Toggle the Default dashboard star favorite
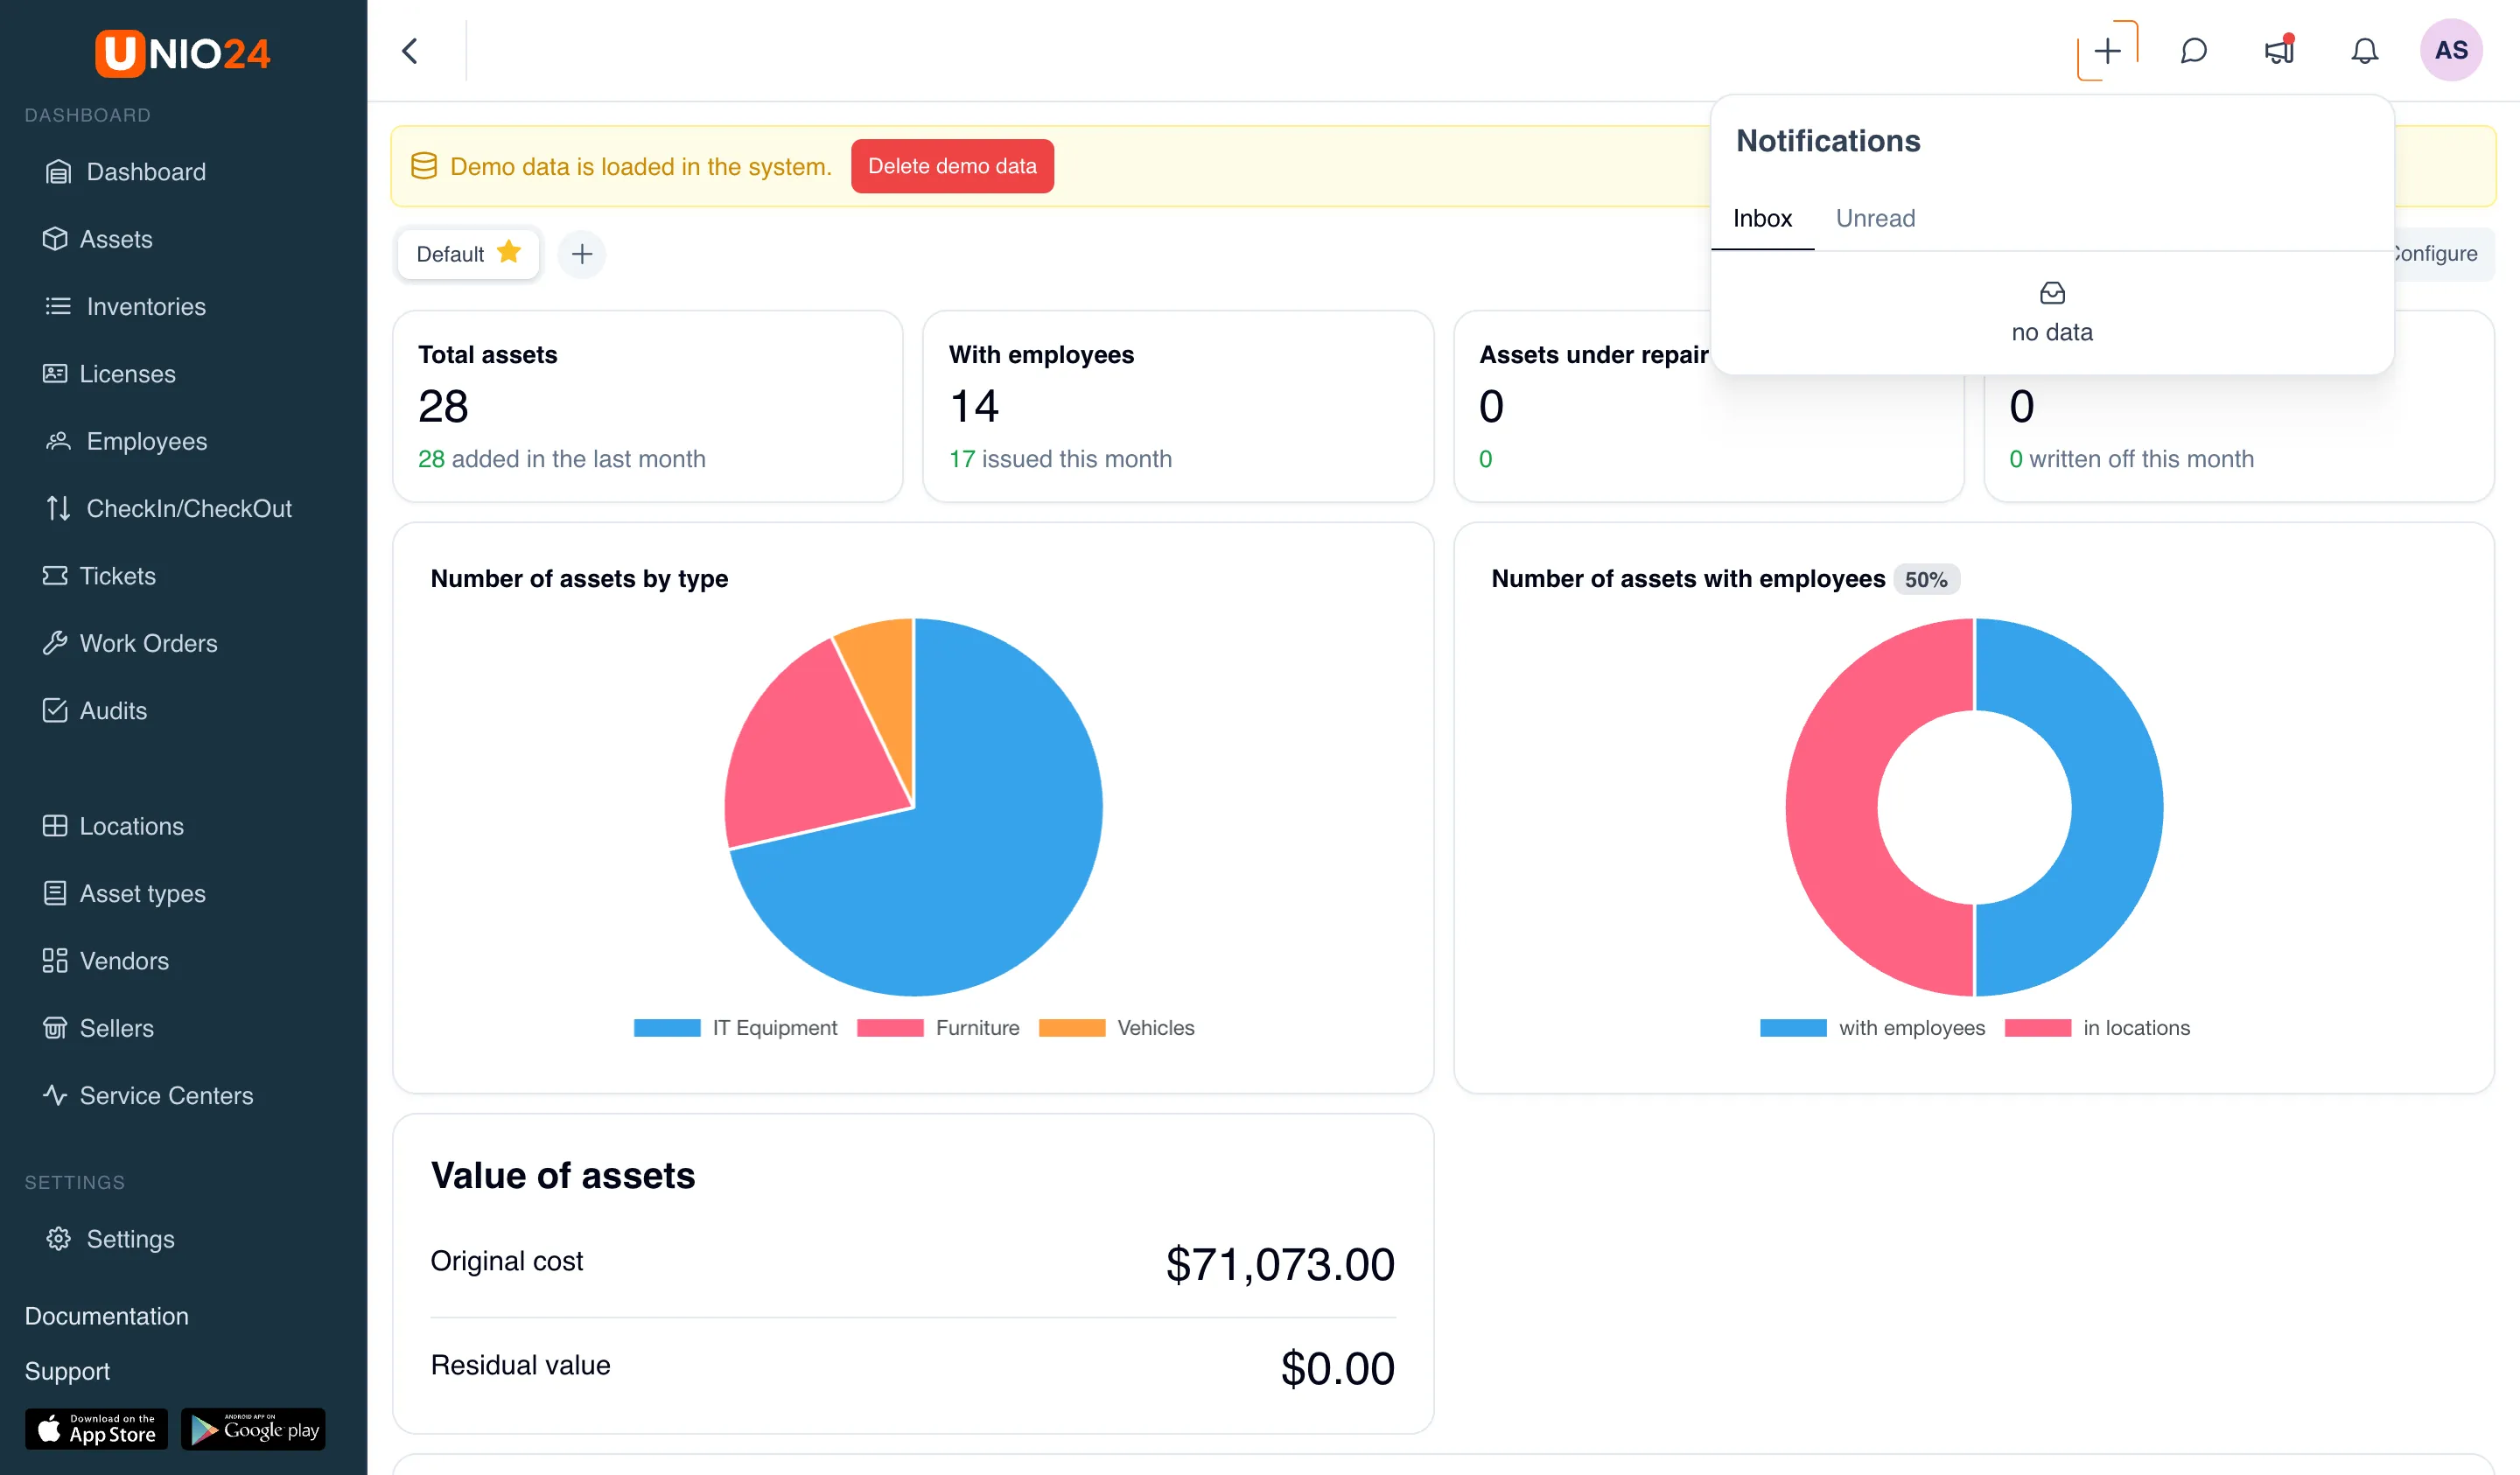 click(509, 252)
